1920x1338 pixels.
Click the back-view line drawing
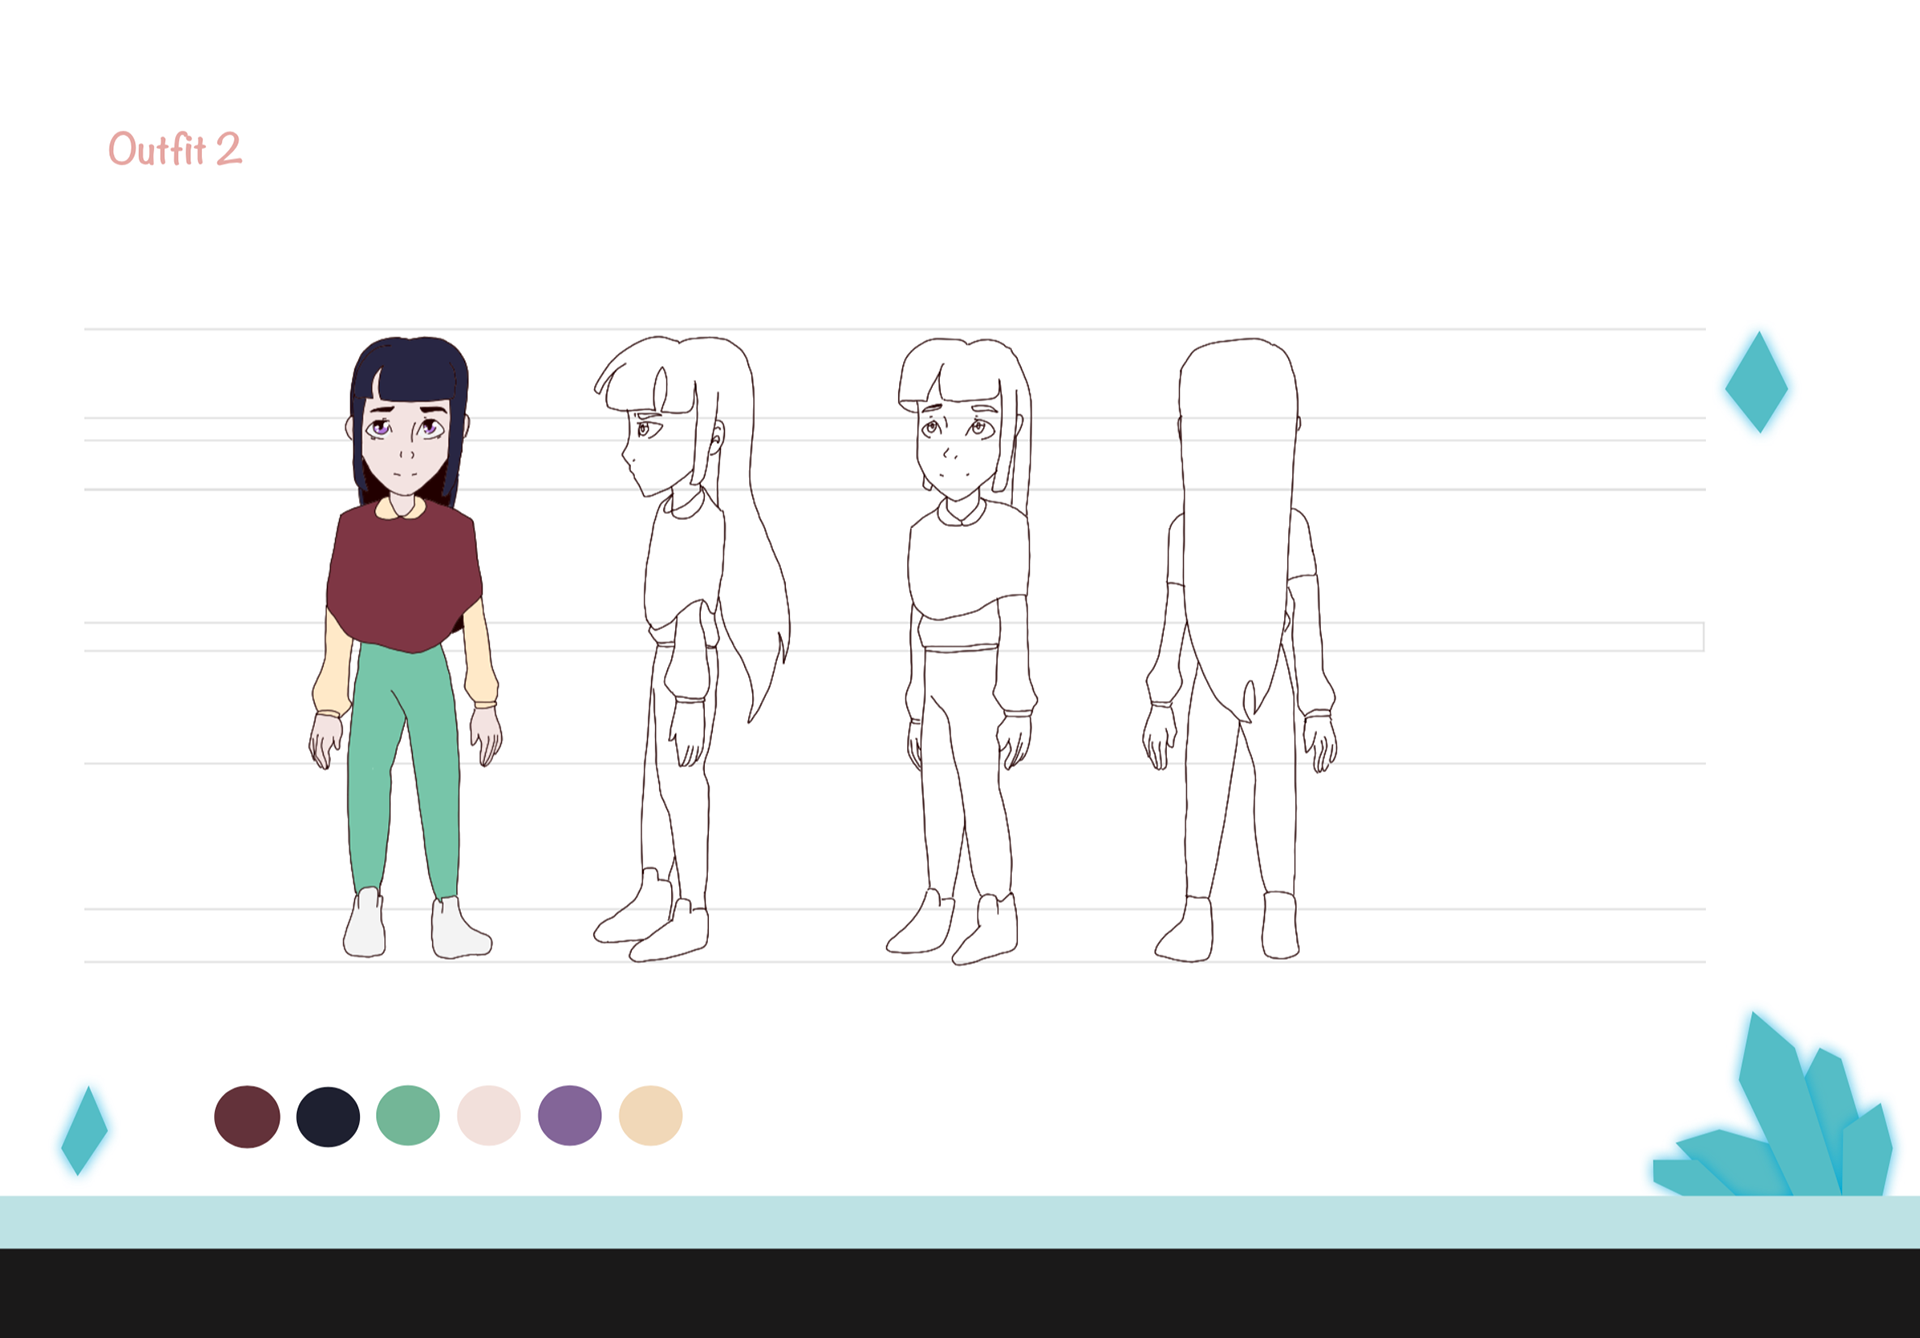(1240, 650)
